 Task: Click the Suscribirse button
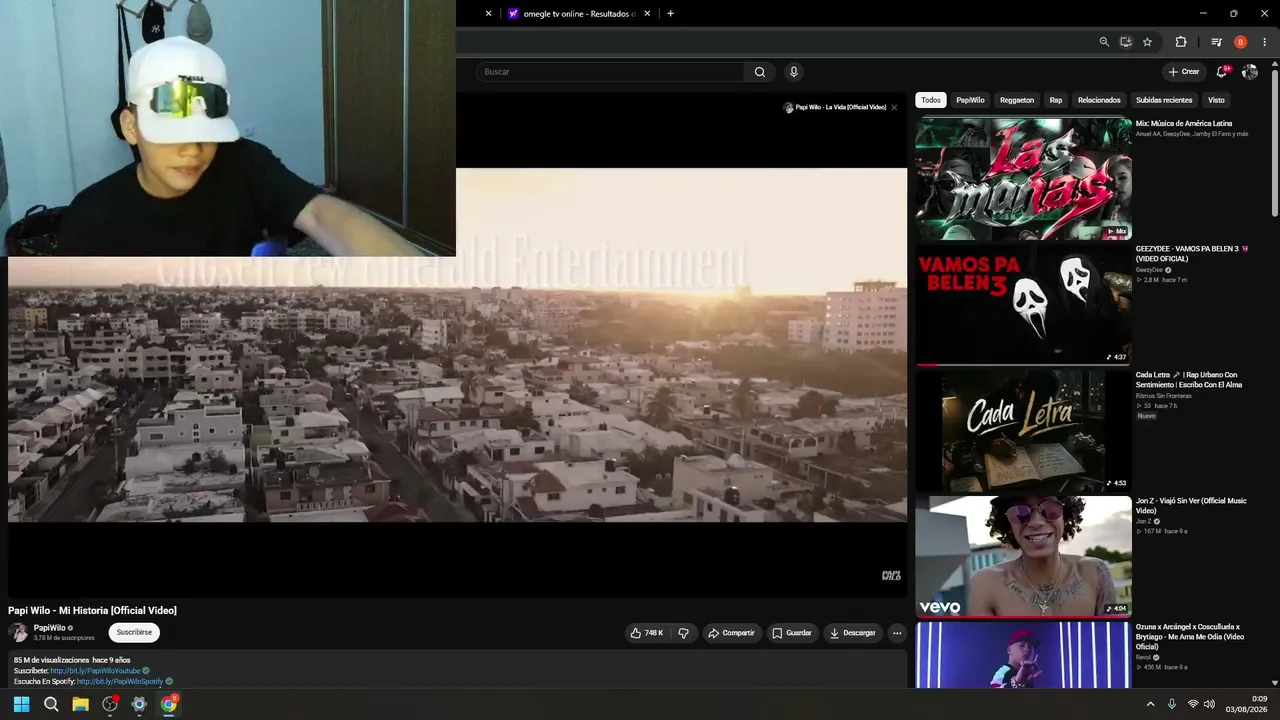click(x=134, y=632)
